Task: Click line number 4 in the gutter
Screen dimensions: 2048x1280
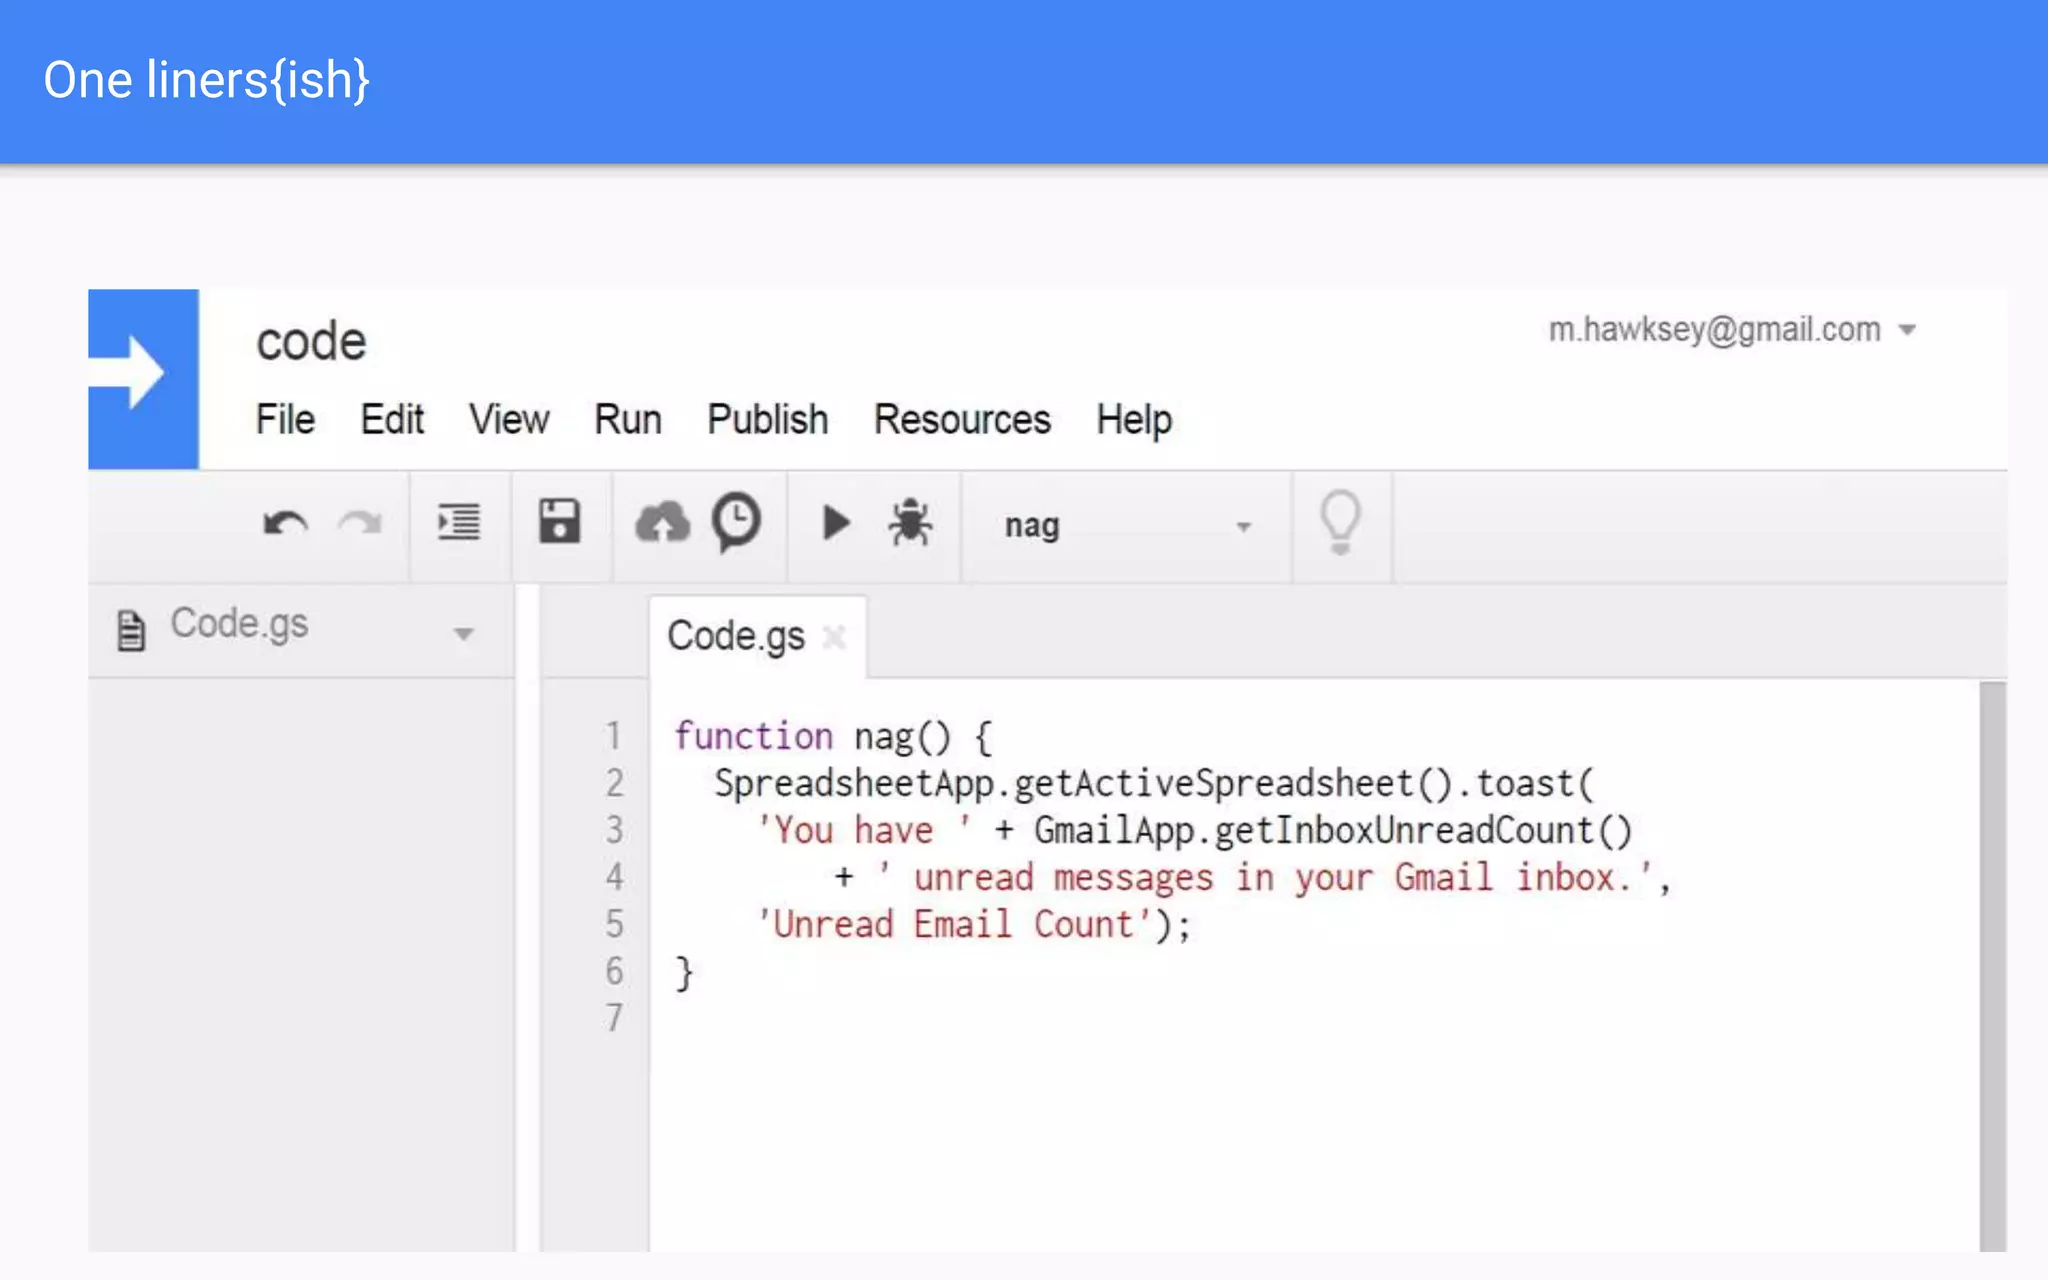Action: (x=614, y=877)
